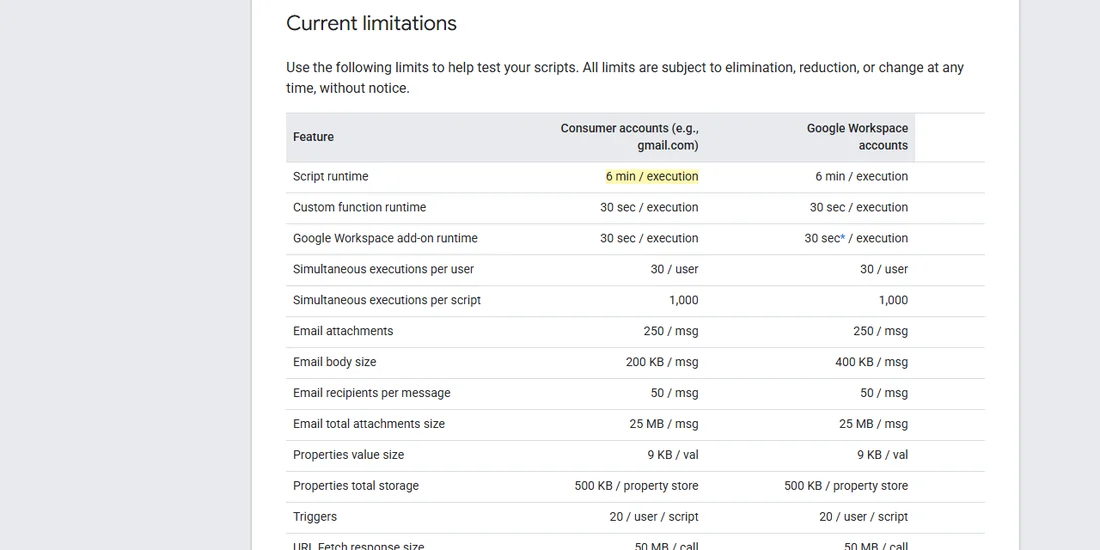Screen dimensions: 1100x550
Task: Click the asterisk link after 30 sec
Action: pyautogui.click(x=843, y=237)
